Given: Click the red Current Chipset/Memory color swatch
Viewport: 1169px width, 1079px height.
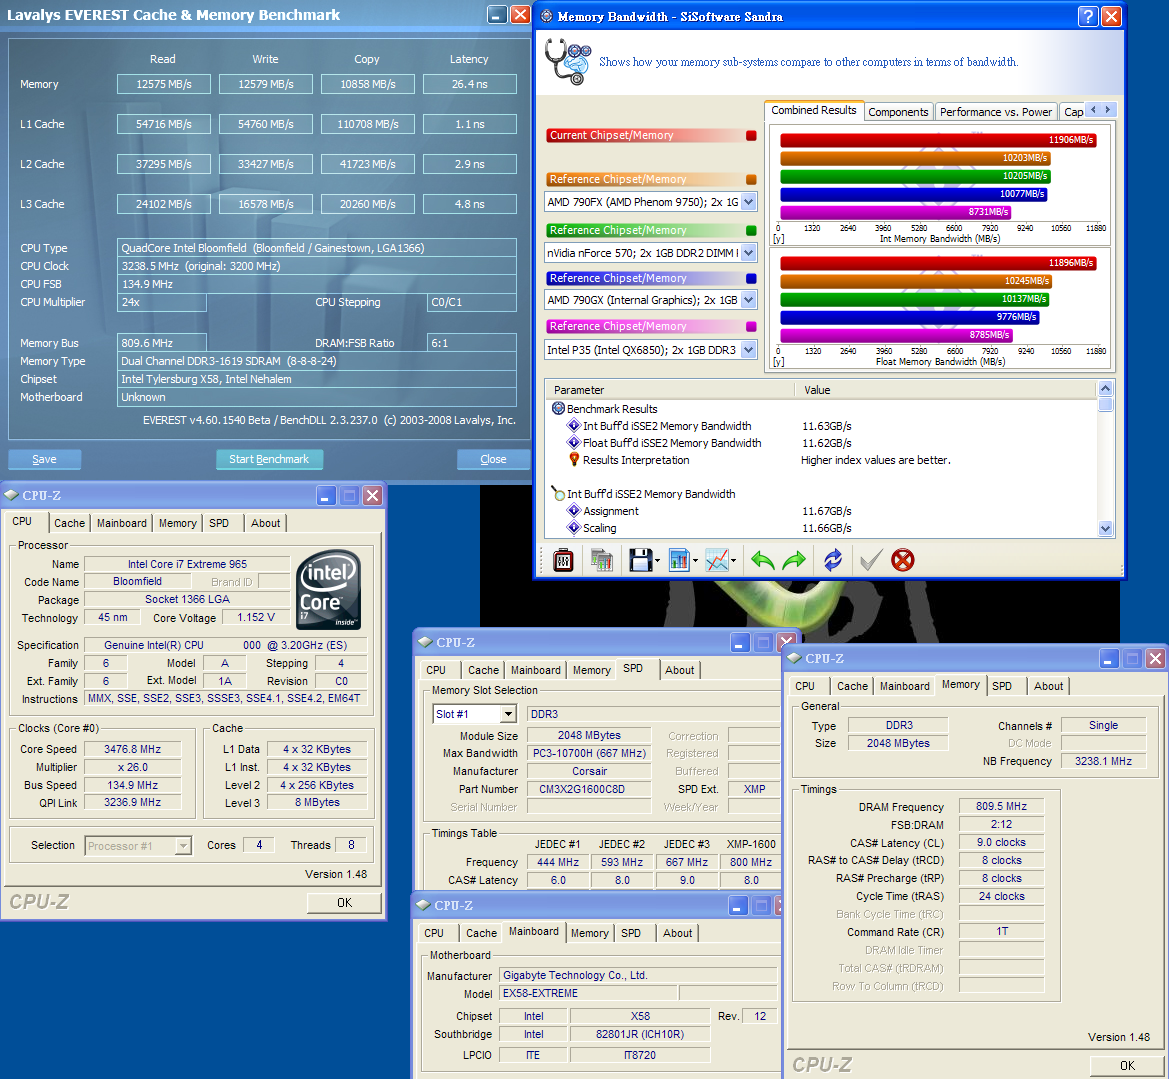Looking at the screenshot, I should coord(751,136).
